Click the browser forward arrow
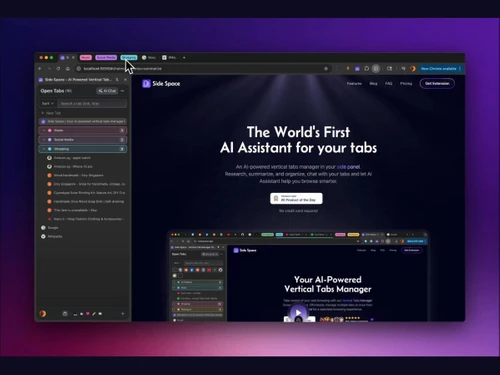 pos(49,69)
